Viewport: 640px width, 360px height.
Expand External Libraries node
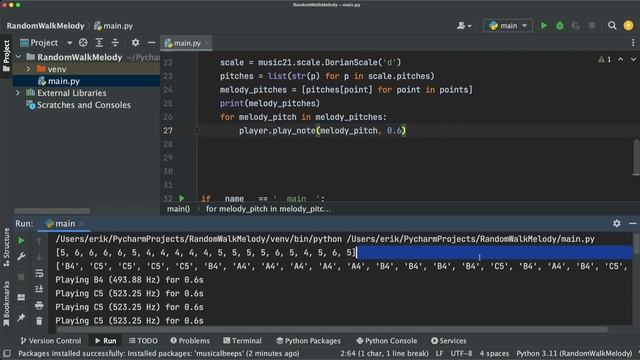click(x=18, y=93)
